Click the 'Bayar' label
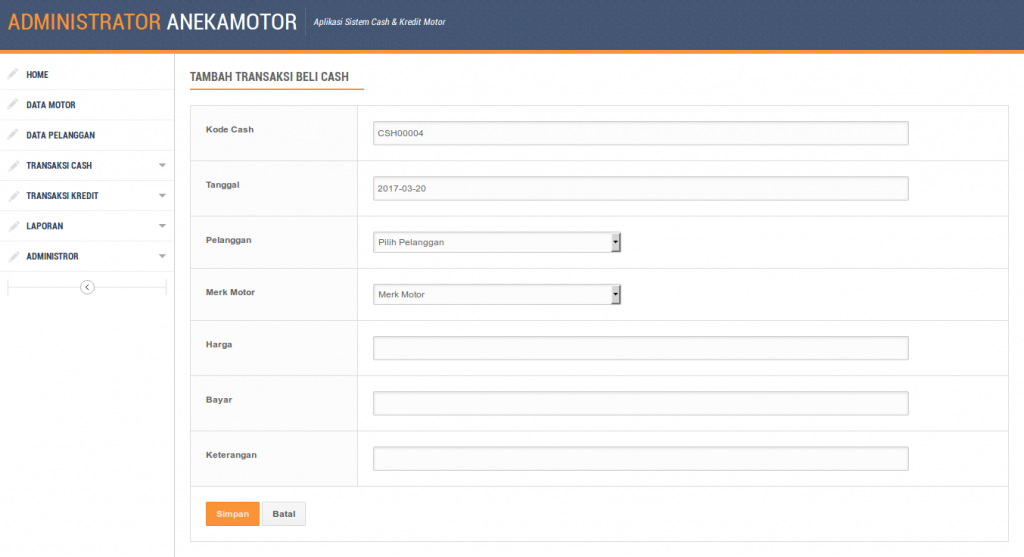 tap(219, 400)
